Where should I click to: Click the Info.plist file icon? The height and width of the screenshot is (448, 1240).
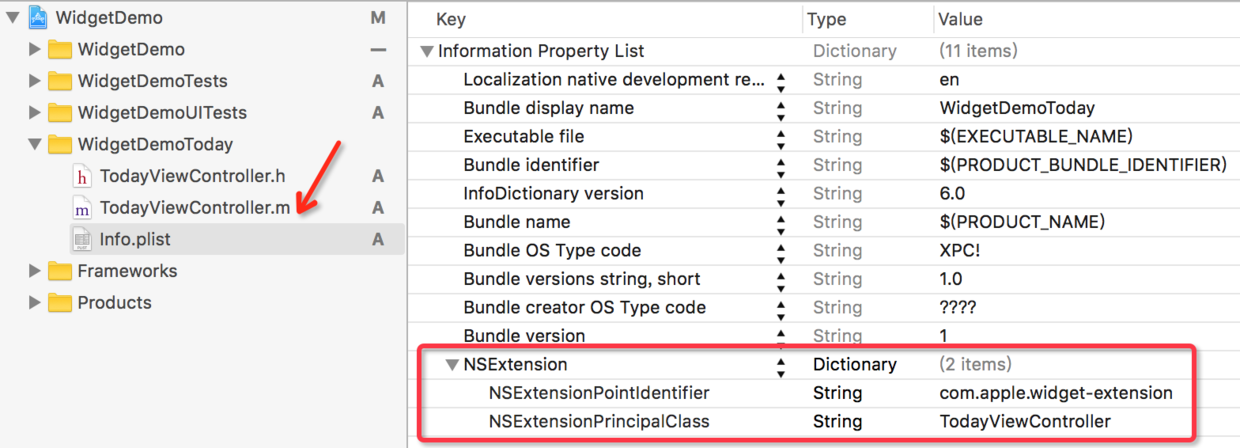coord(83,239)
